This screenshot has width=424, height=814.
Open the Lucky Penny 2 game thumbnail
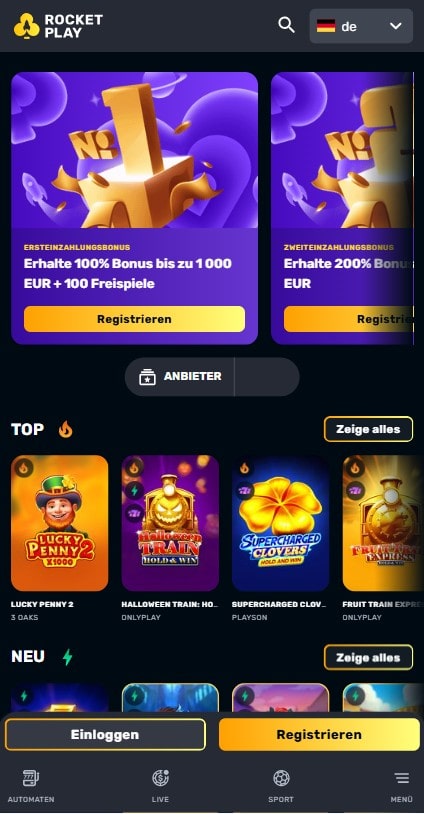tap(60, 523)
